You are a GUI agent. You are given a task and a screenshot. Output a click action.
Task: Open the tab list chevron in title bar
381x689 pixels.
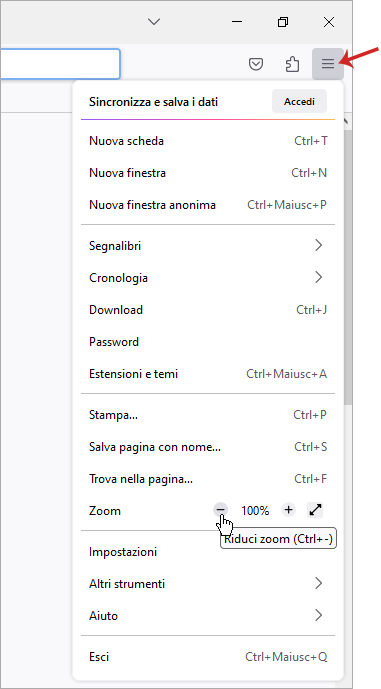click(x=154, y=22)
